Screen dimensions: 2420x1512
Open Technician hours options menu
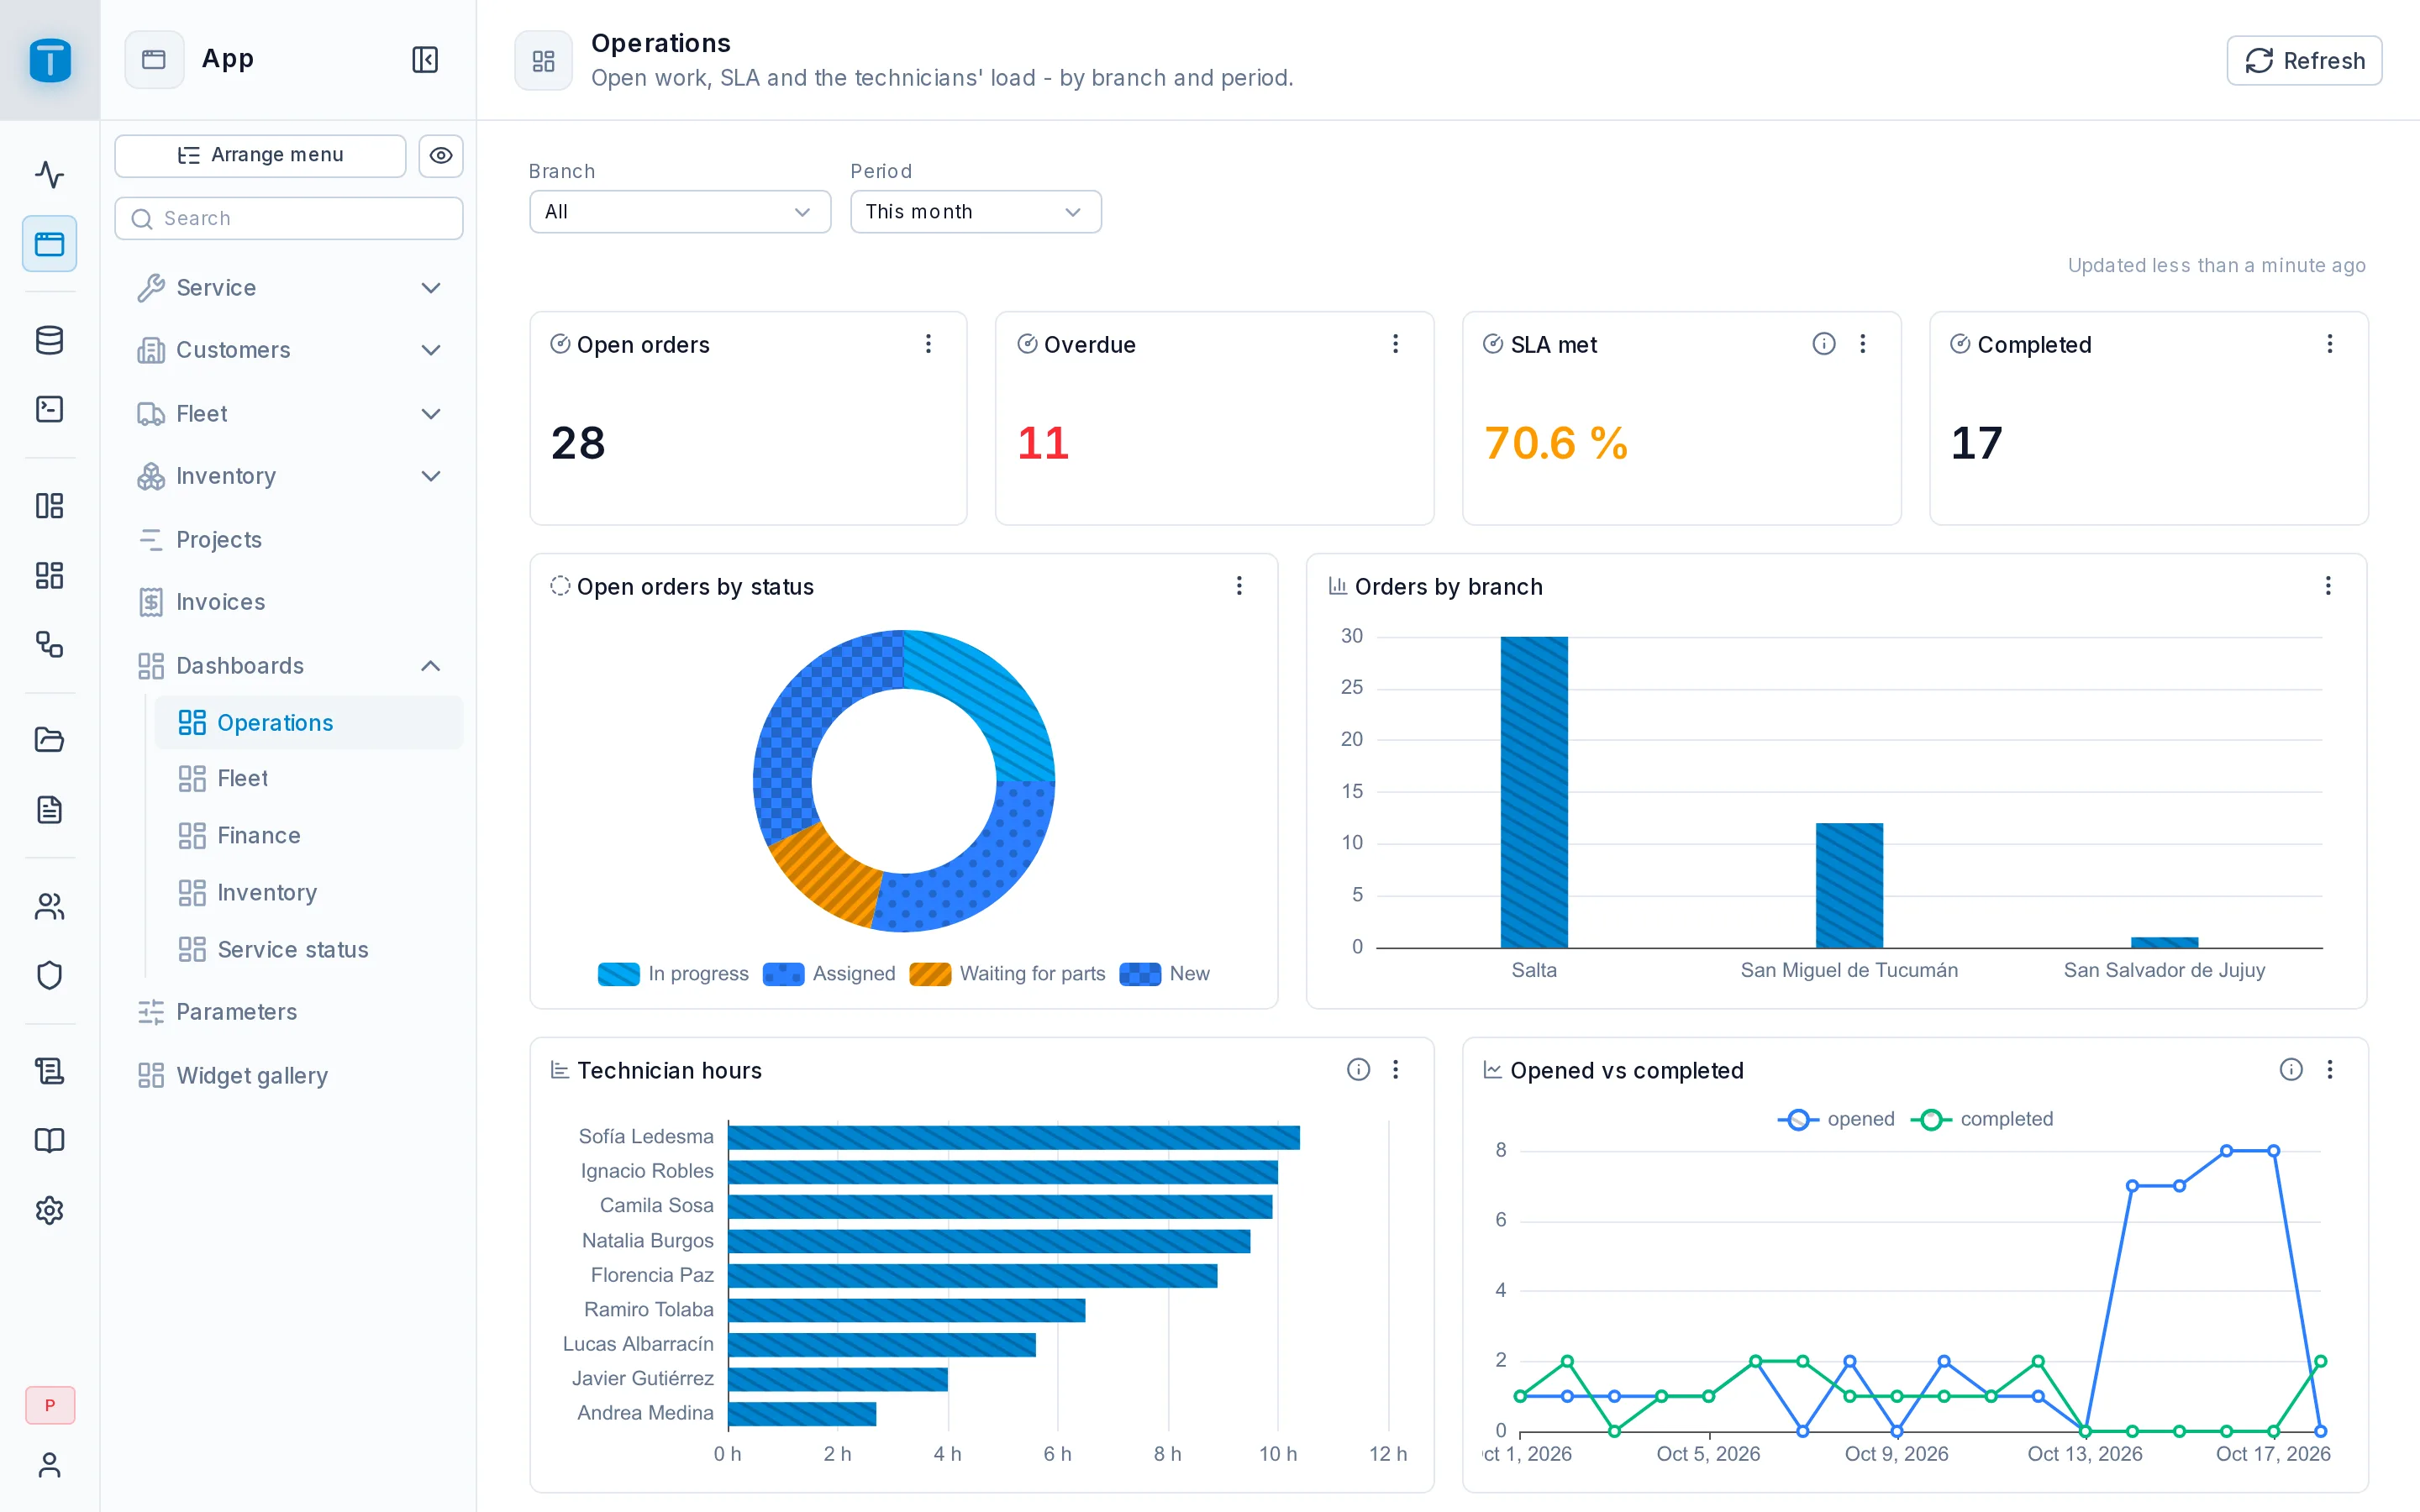(x=1395, y=1069)
